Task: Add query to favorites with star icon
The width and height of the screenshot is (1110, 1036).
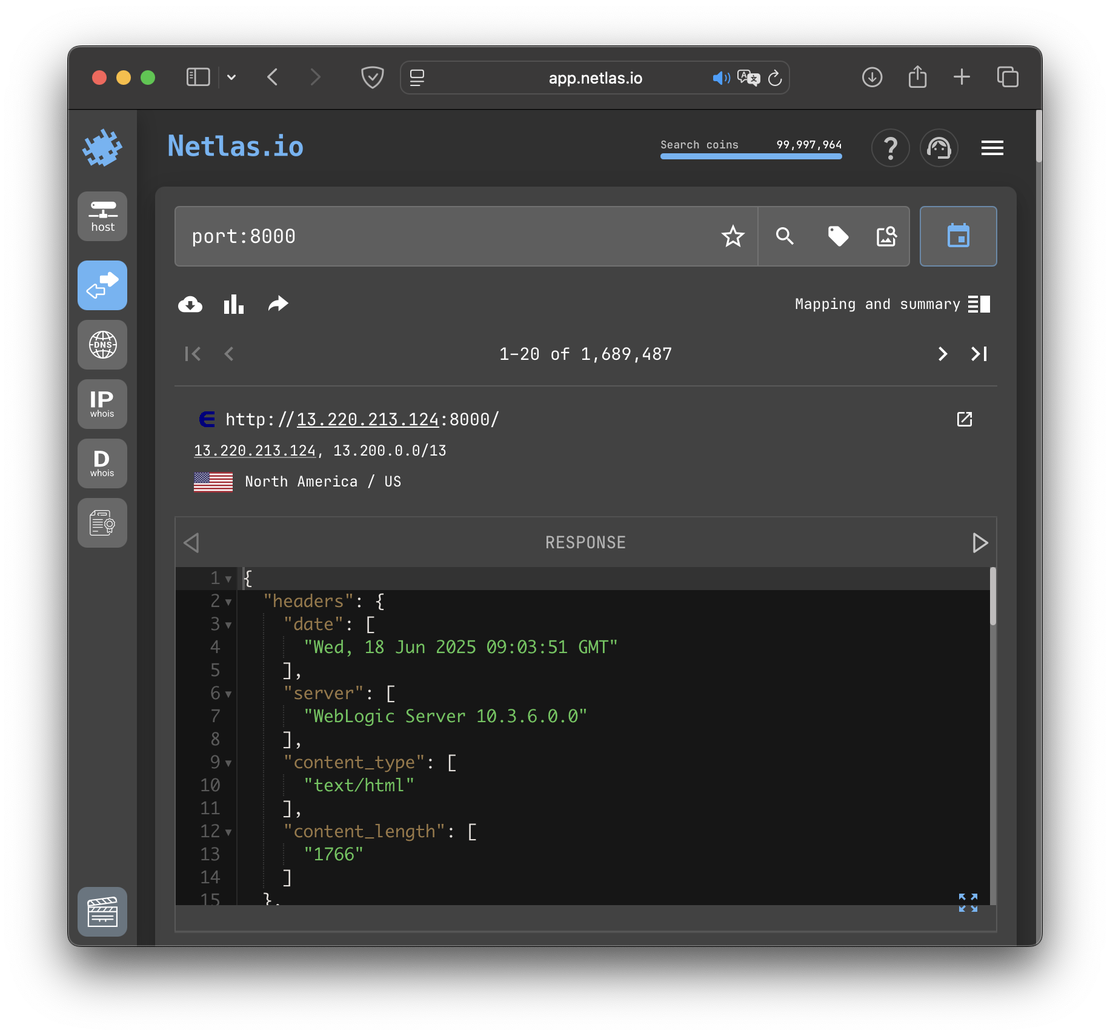Action: pos(733,236)
